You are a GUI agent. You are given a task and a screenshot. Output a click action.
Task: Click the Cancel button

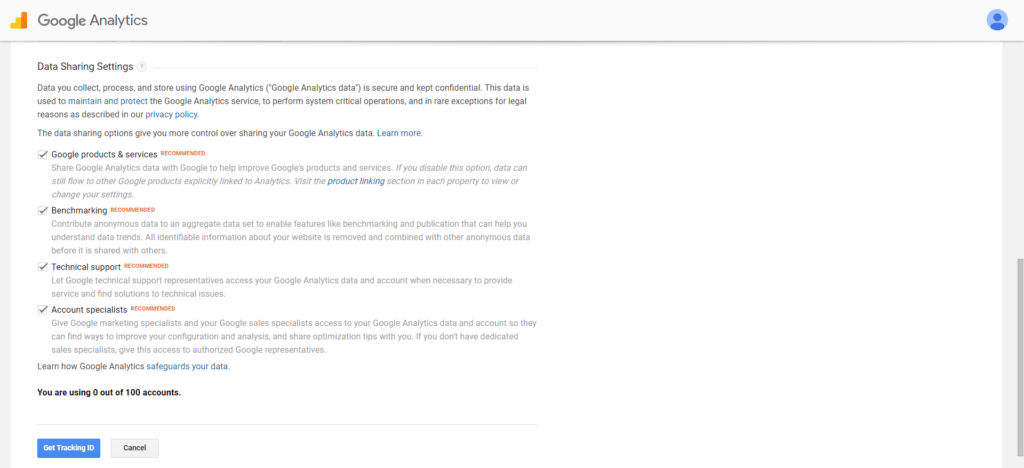click(x=135, y=448)
